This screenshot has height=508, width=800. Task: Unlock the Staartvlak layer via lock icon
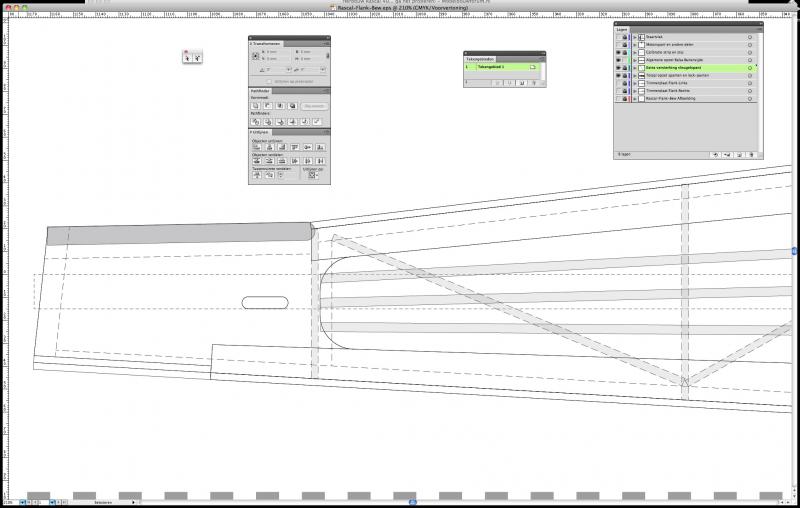[x=624, y=37]
